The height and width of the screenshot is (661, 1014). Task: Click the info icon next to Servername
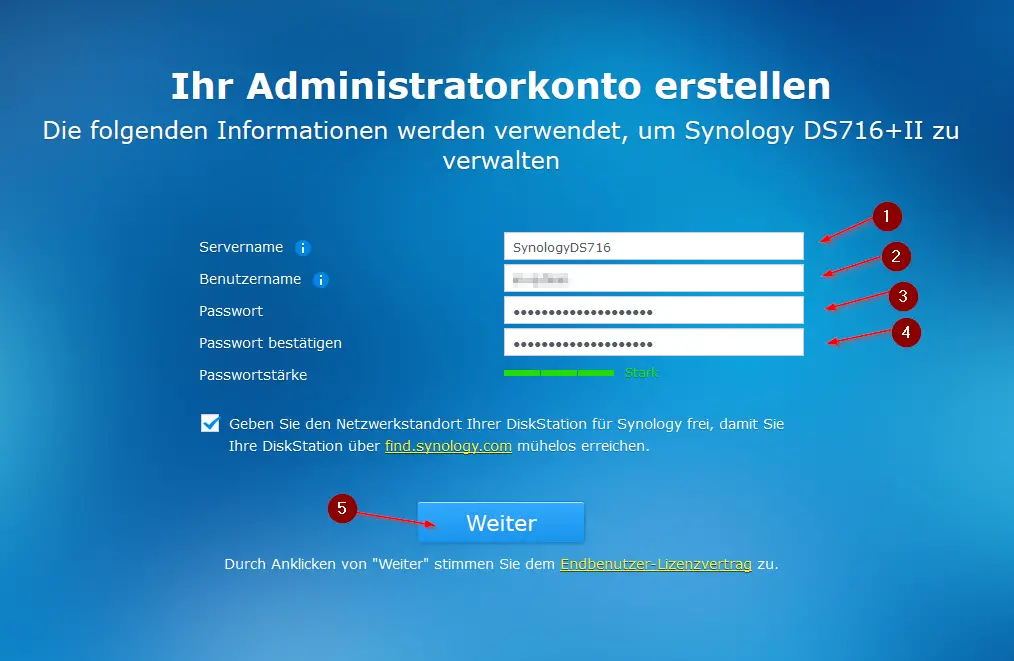pyautogui.click(x=303, y=248)
